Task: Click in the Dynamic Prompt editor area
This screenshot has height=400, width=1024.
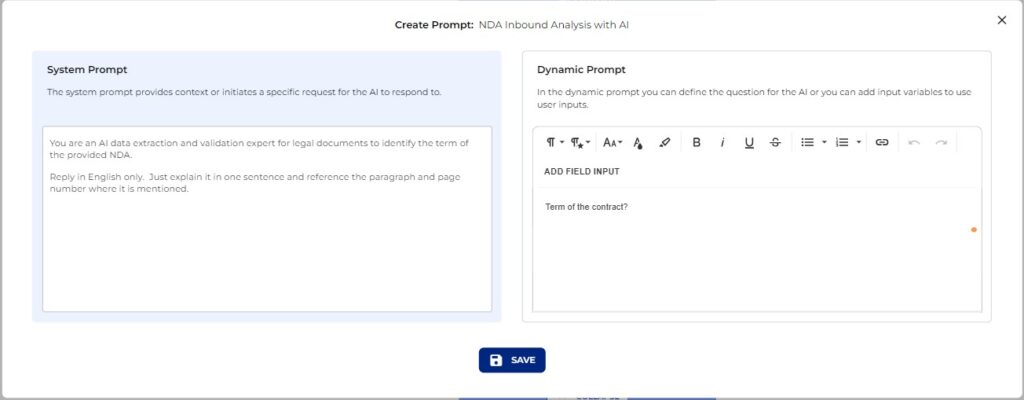Action: (x=757, y=250)
